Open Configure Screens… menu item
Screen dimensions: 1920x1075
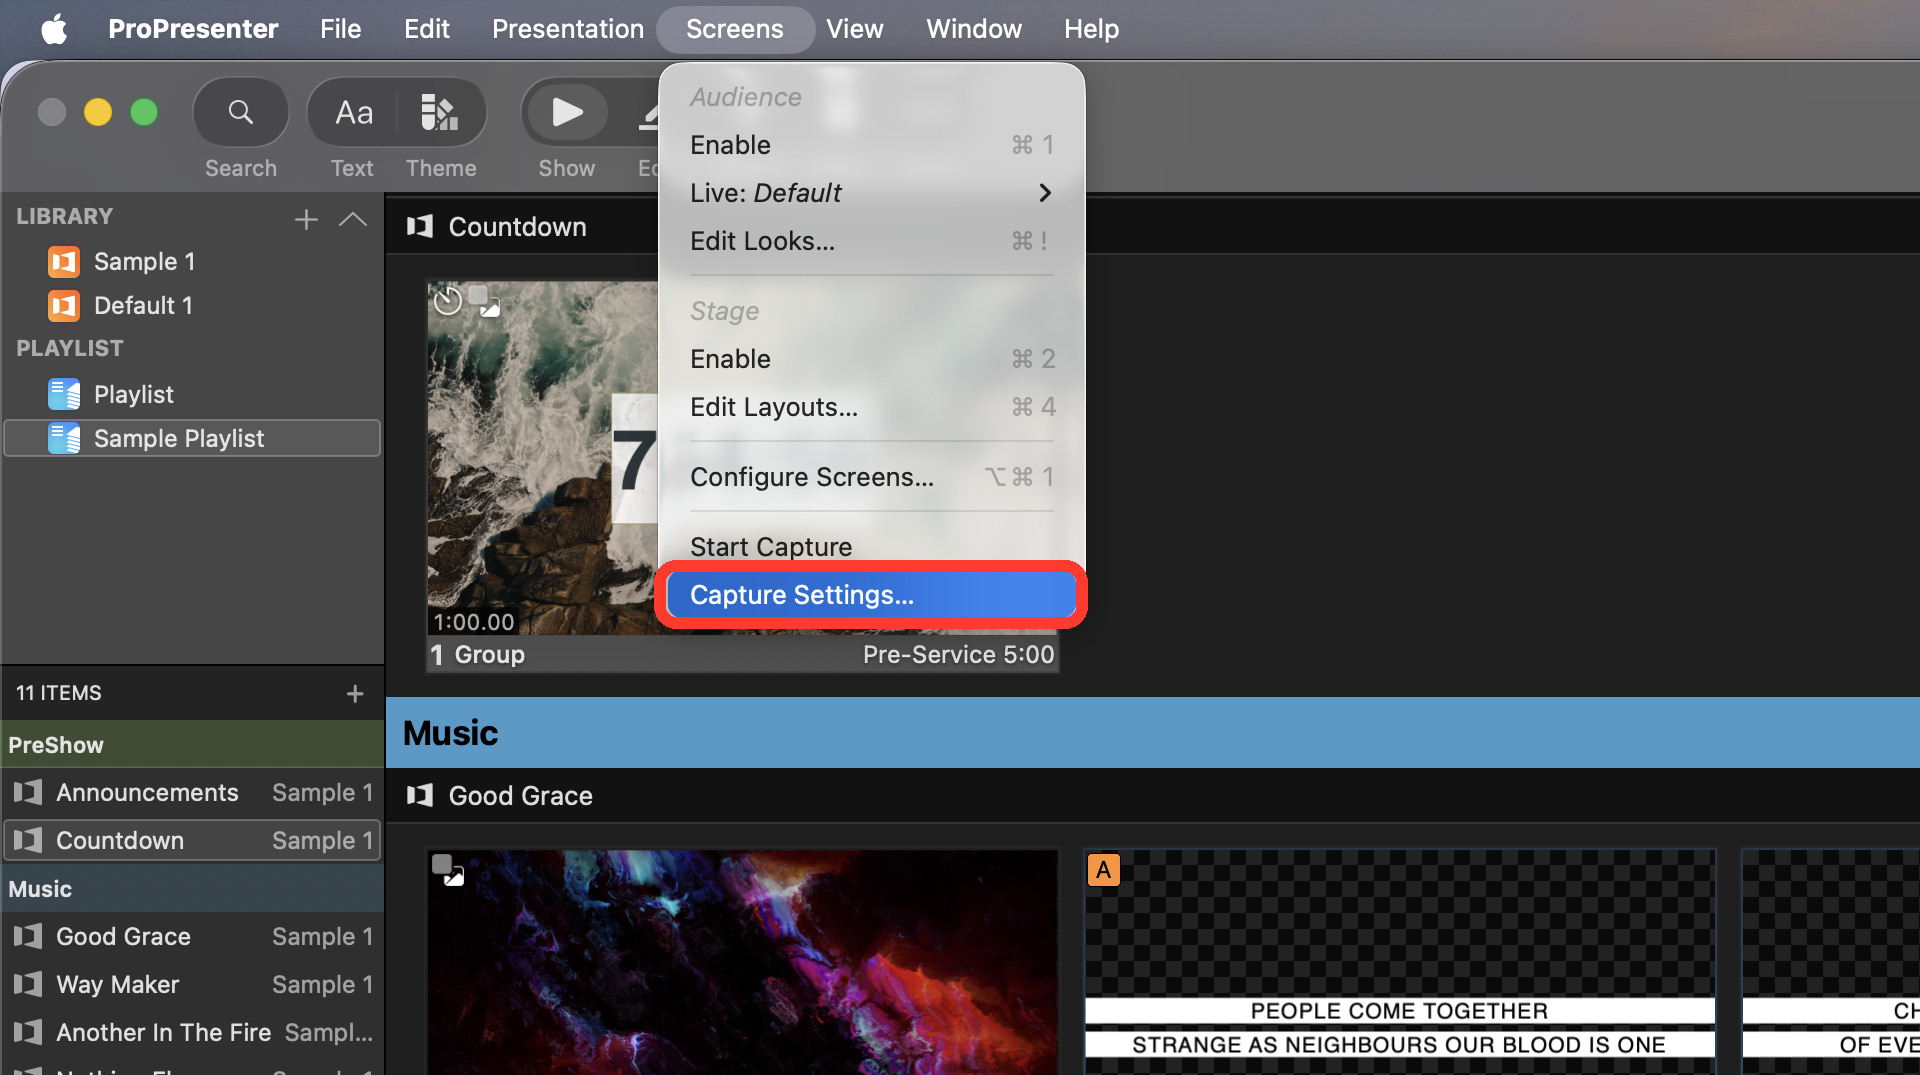872,477
